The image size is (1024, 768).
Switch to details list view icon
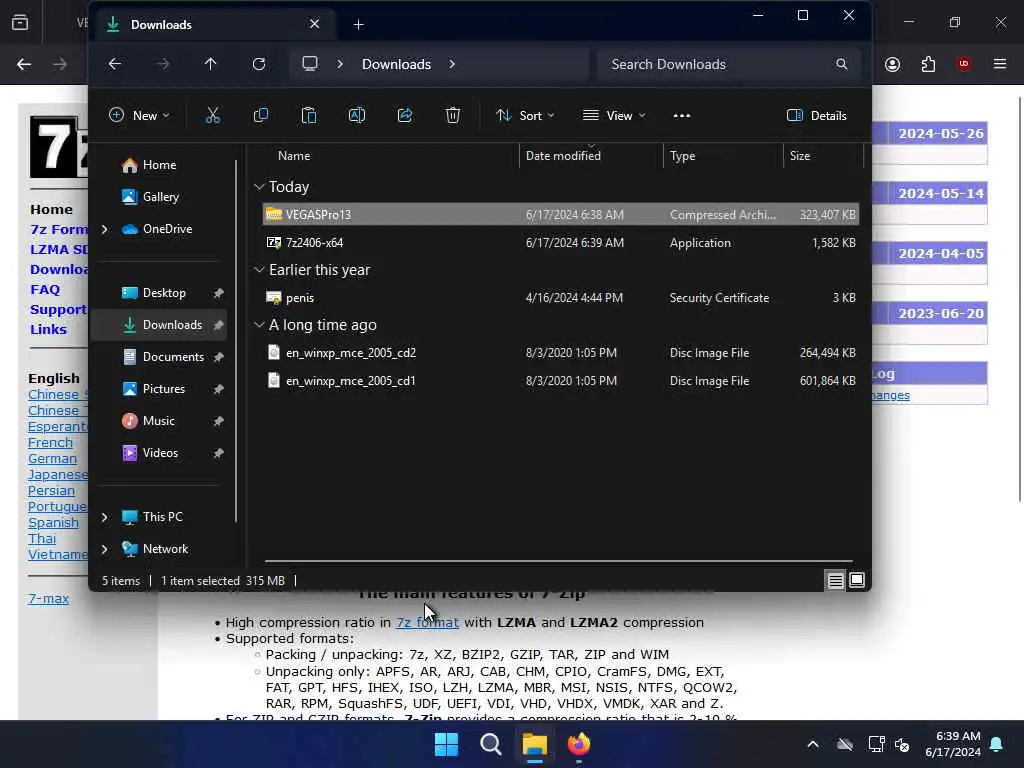coord(835,580)
